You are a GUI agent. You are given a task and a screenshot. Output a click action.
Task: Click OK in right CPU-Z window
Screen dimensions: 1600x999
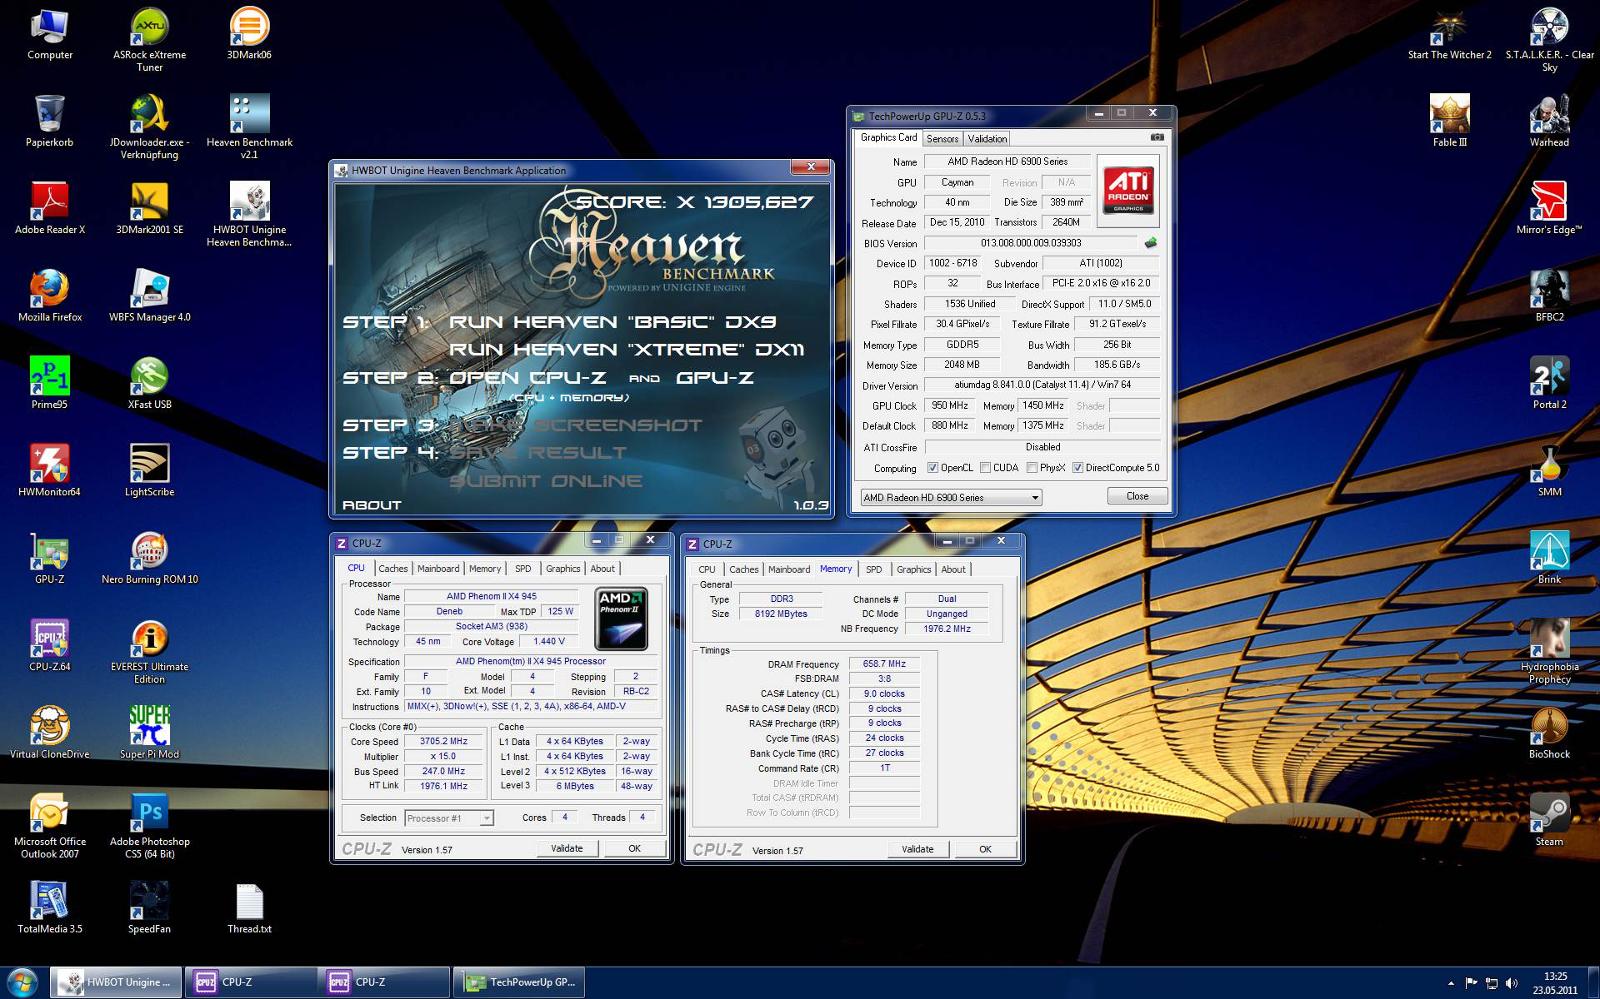pos(985,849)
